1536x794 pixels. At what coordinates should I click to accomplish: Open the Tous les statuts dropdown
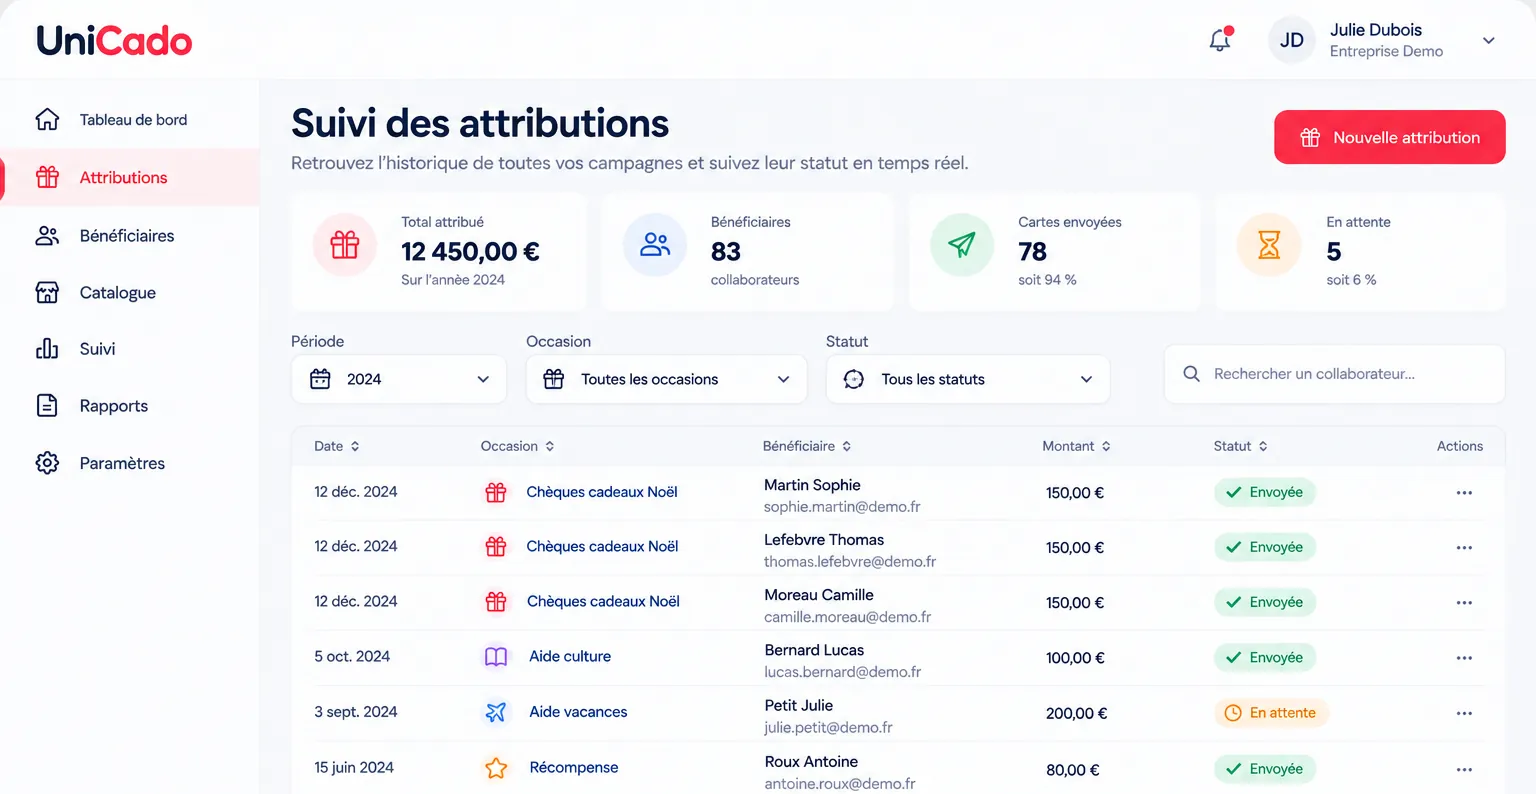(968, 379)
